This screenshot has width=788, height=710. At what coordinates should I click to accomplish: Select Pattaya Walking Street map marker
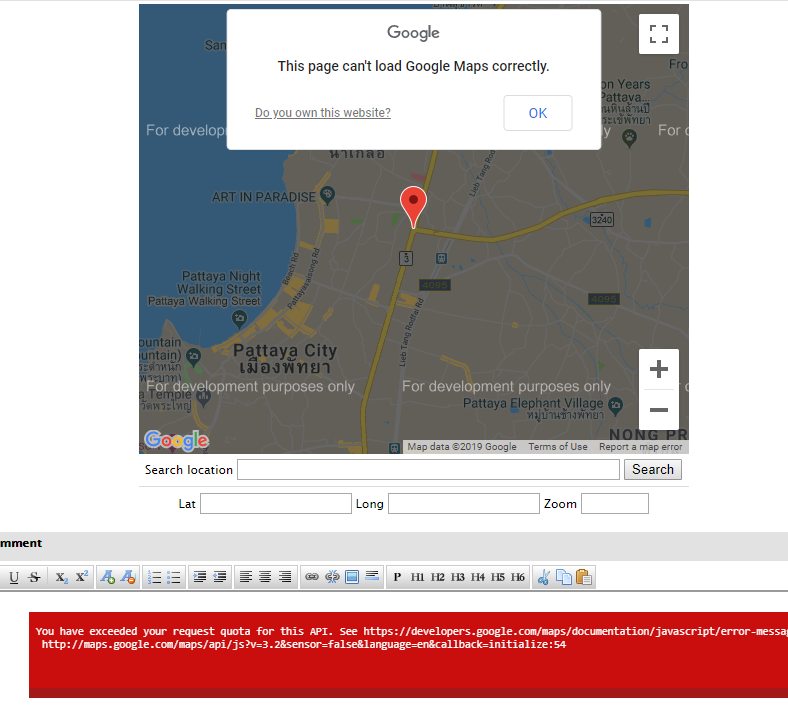coord(239,319)
